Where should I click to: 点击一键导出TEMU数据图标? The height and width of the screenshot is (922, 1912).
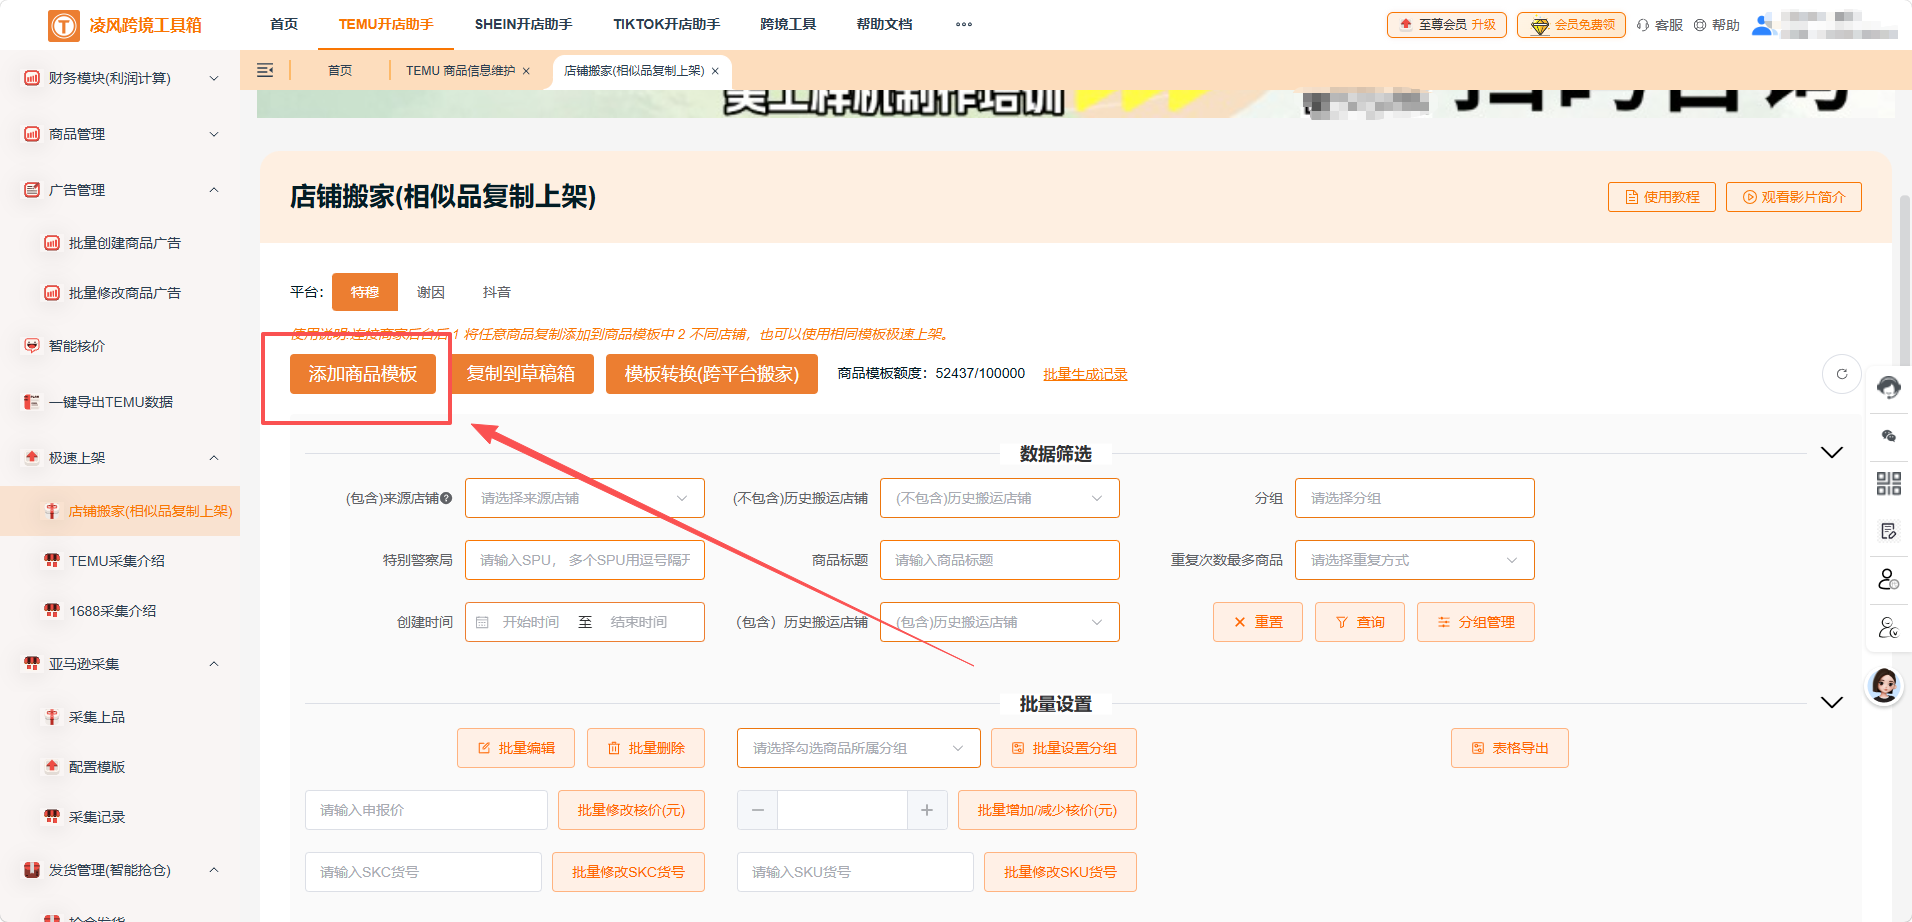pyautogui.click(x=30, y=401)
